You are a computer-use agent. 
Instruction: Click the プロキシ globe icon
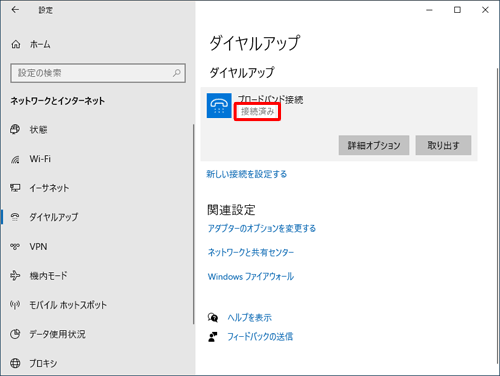coord(15,363)
